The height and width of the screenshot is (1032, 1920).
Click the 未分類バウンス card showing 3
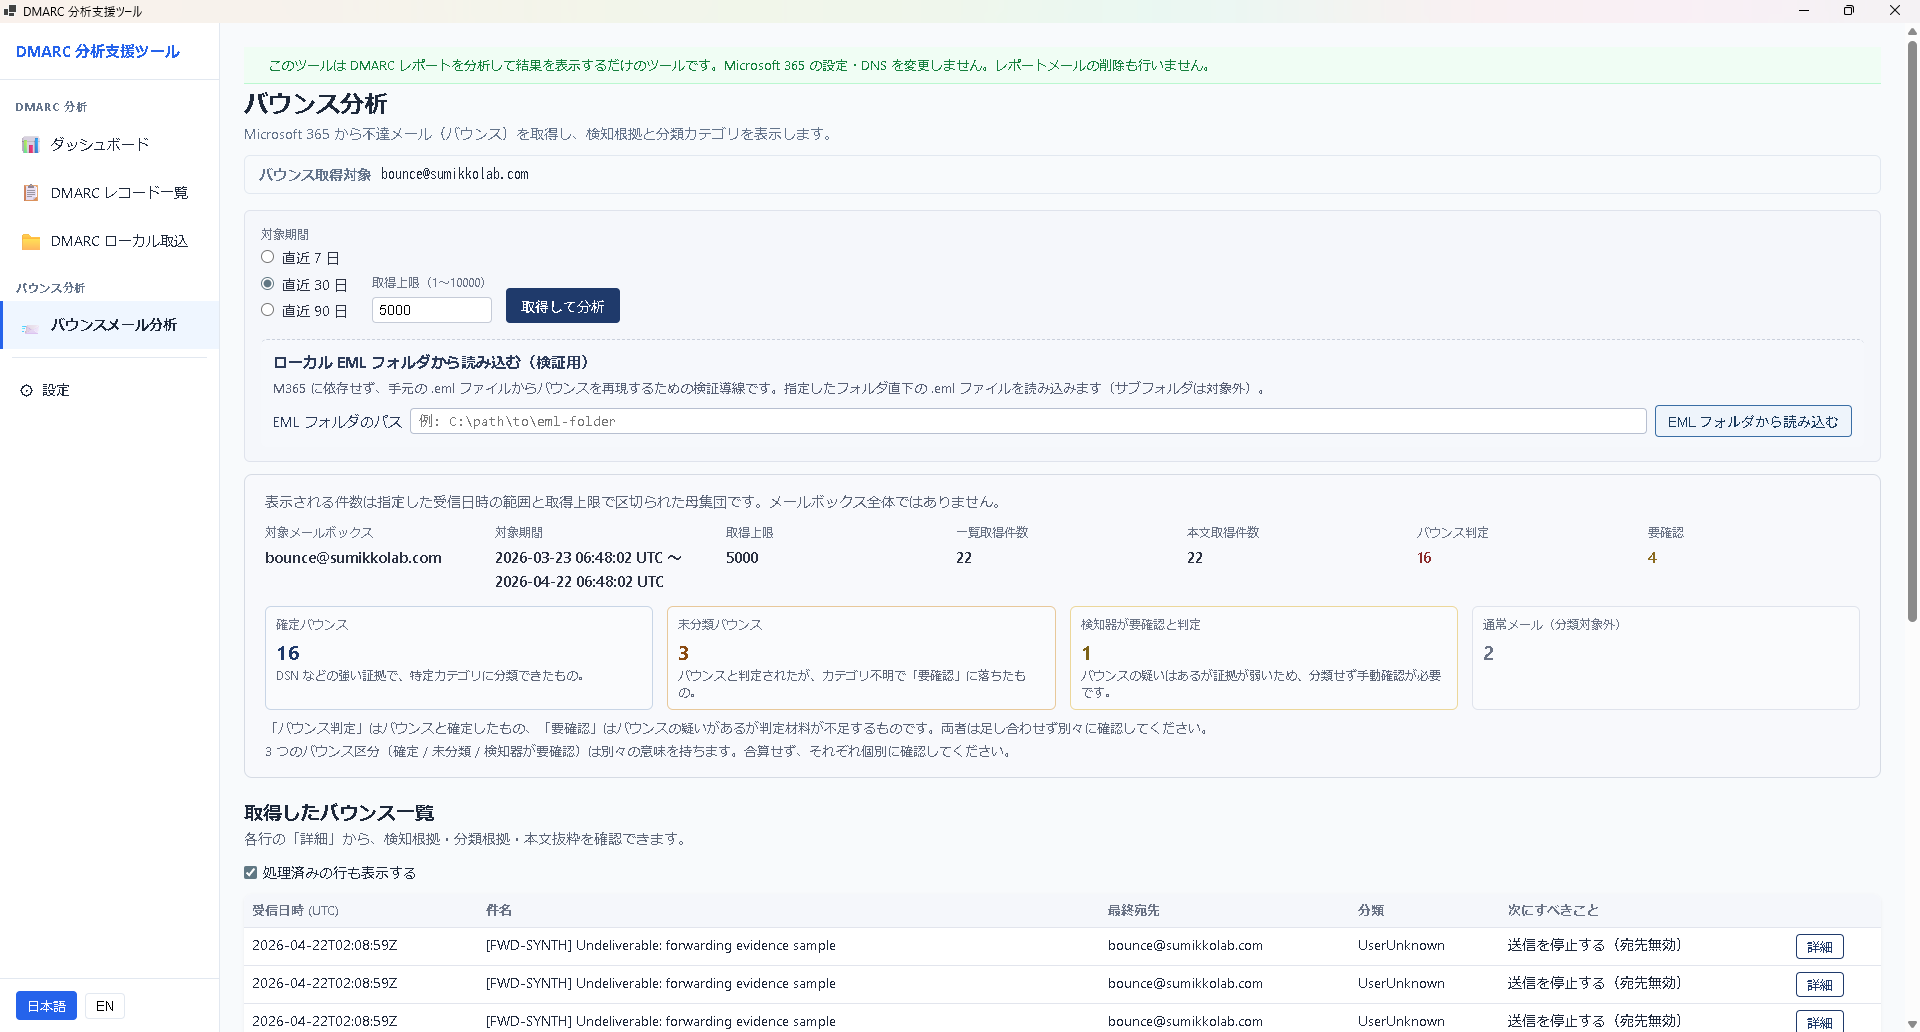click(x=861, y=658)
